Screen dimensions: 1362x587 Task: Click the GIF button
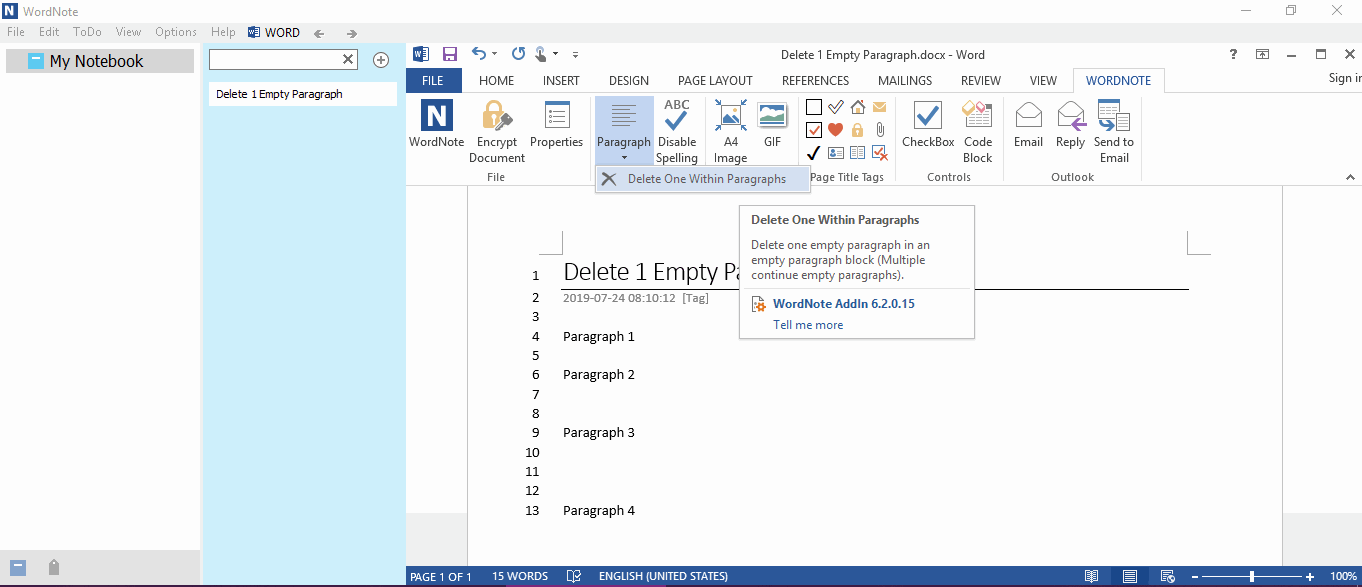(772, 124)
